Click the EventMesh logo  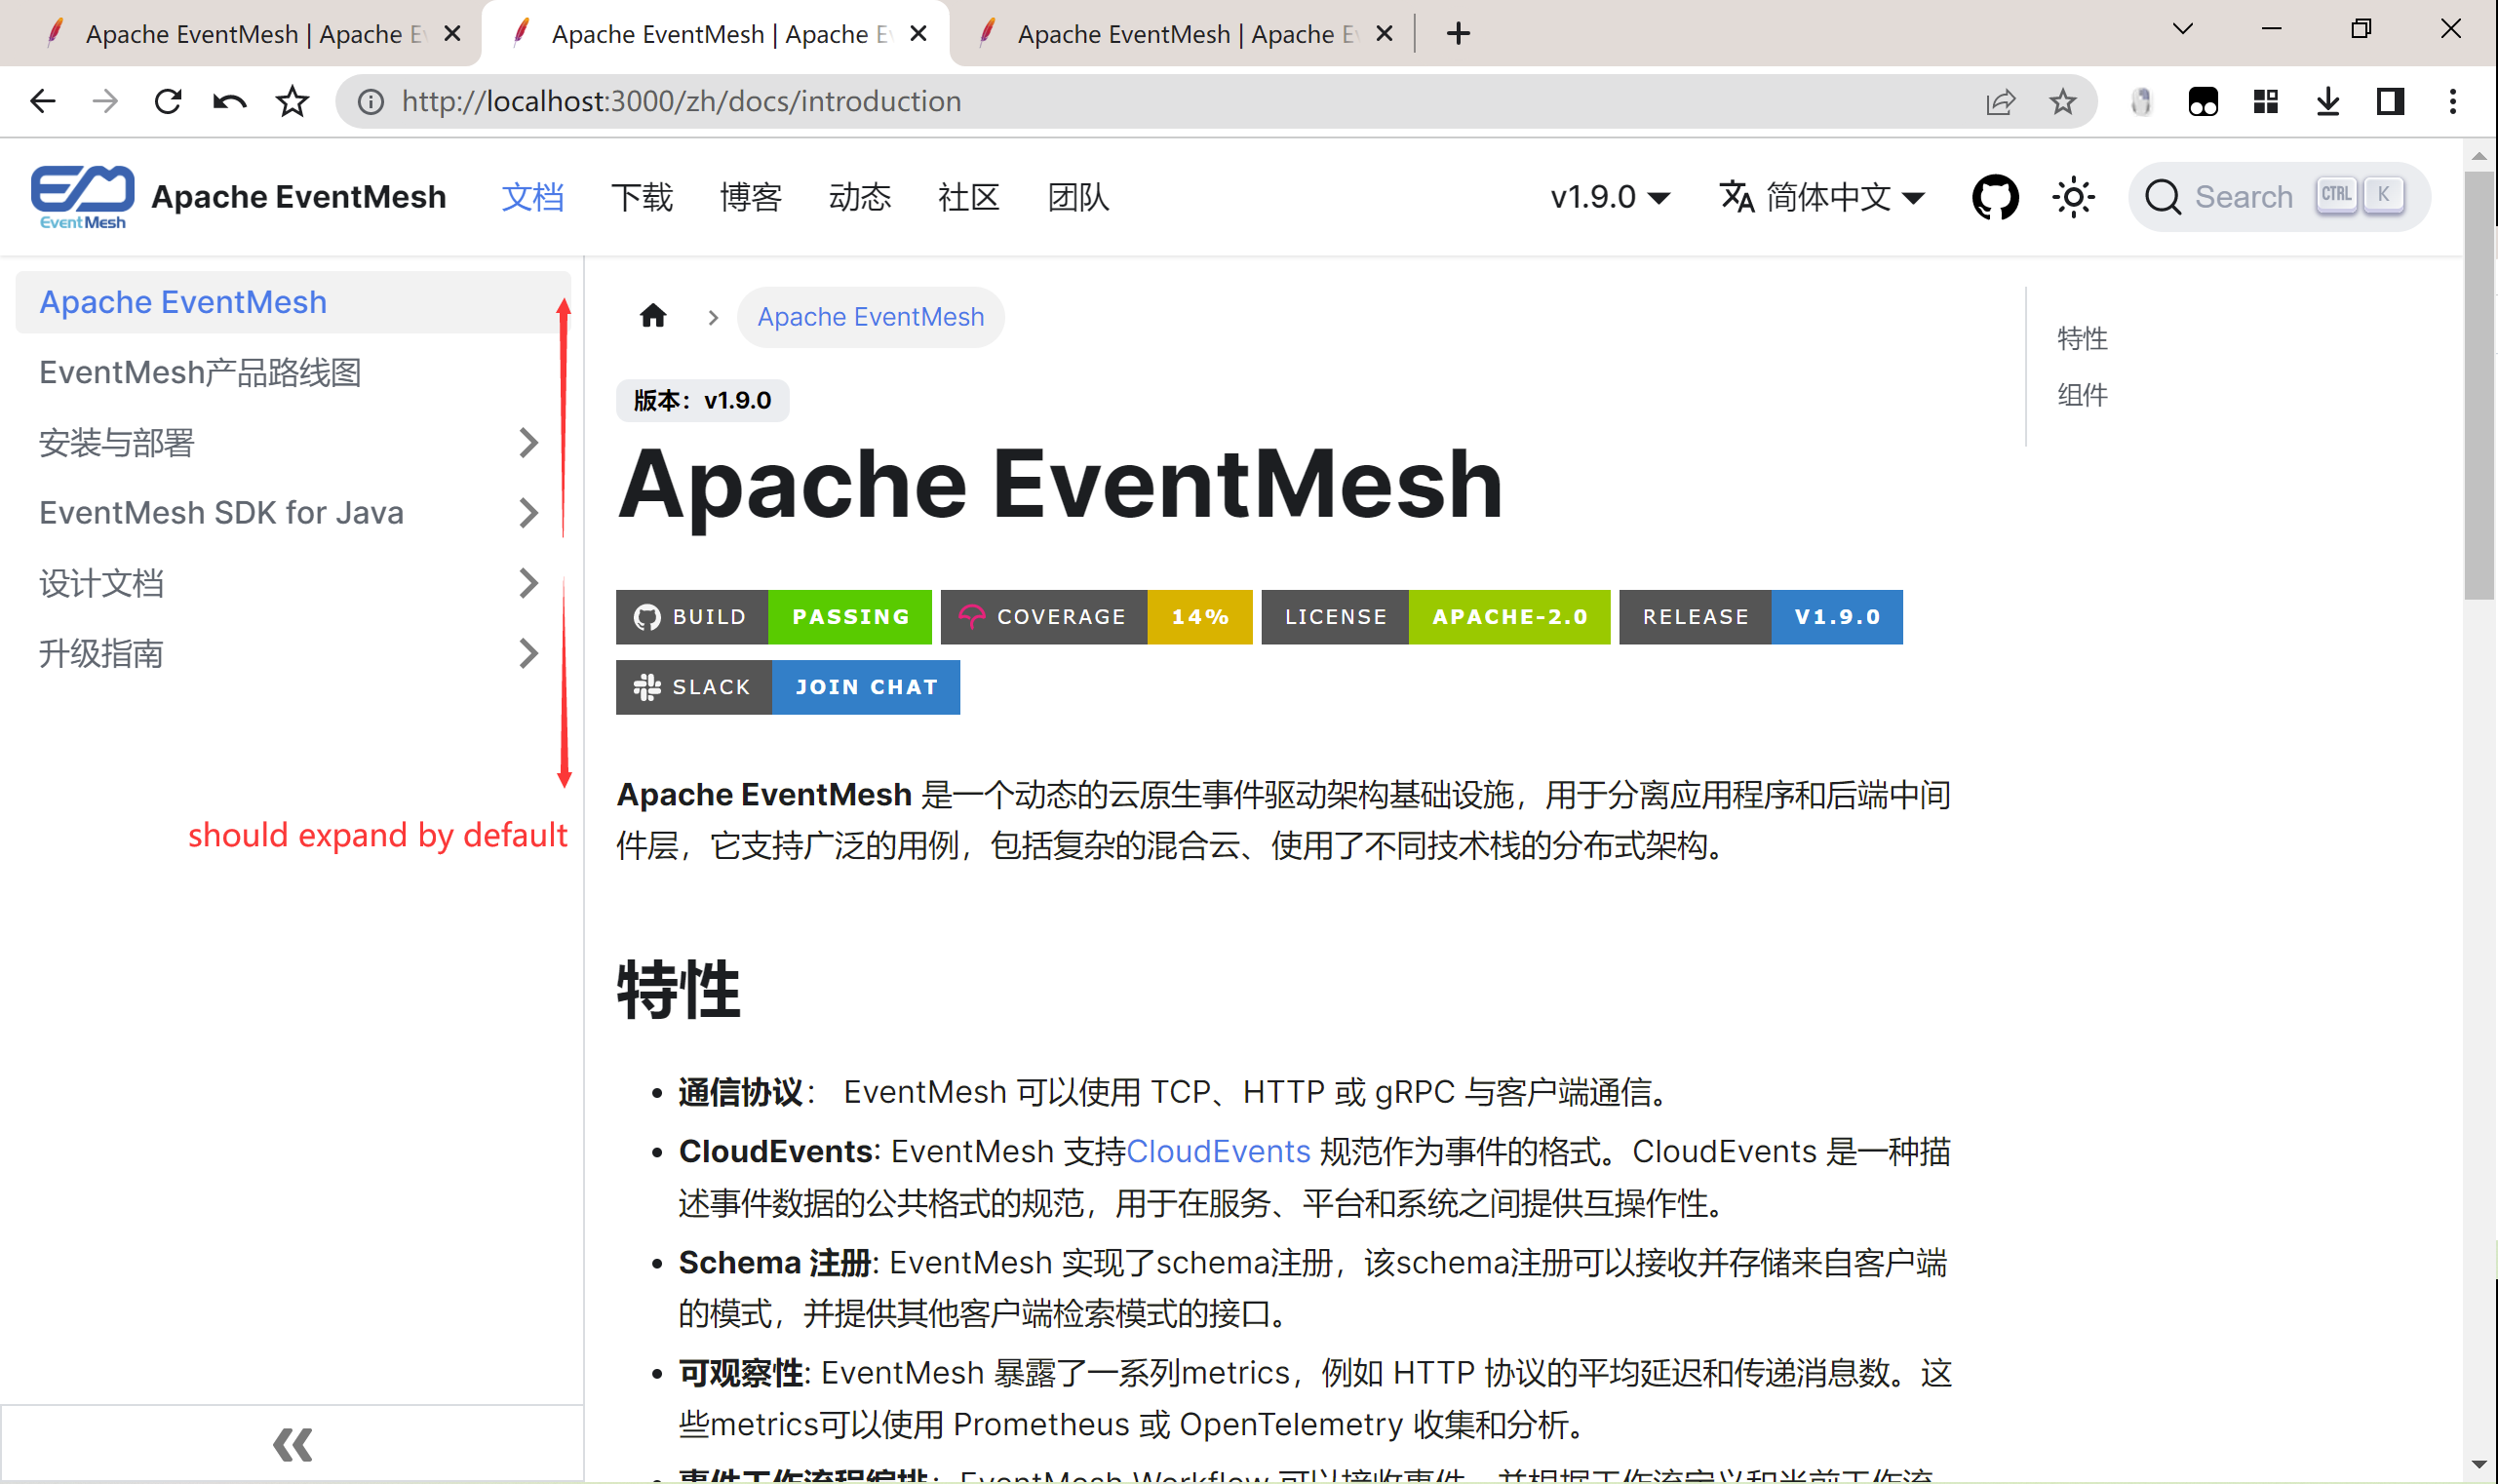(x=83, y=197)
